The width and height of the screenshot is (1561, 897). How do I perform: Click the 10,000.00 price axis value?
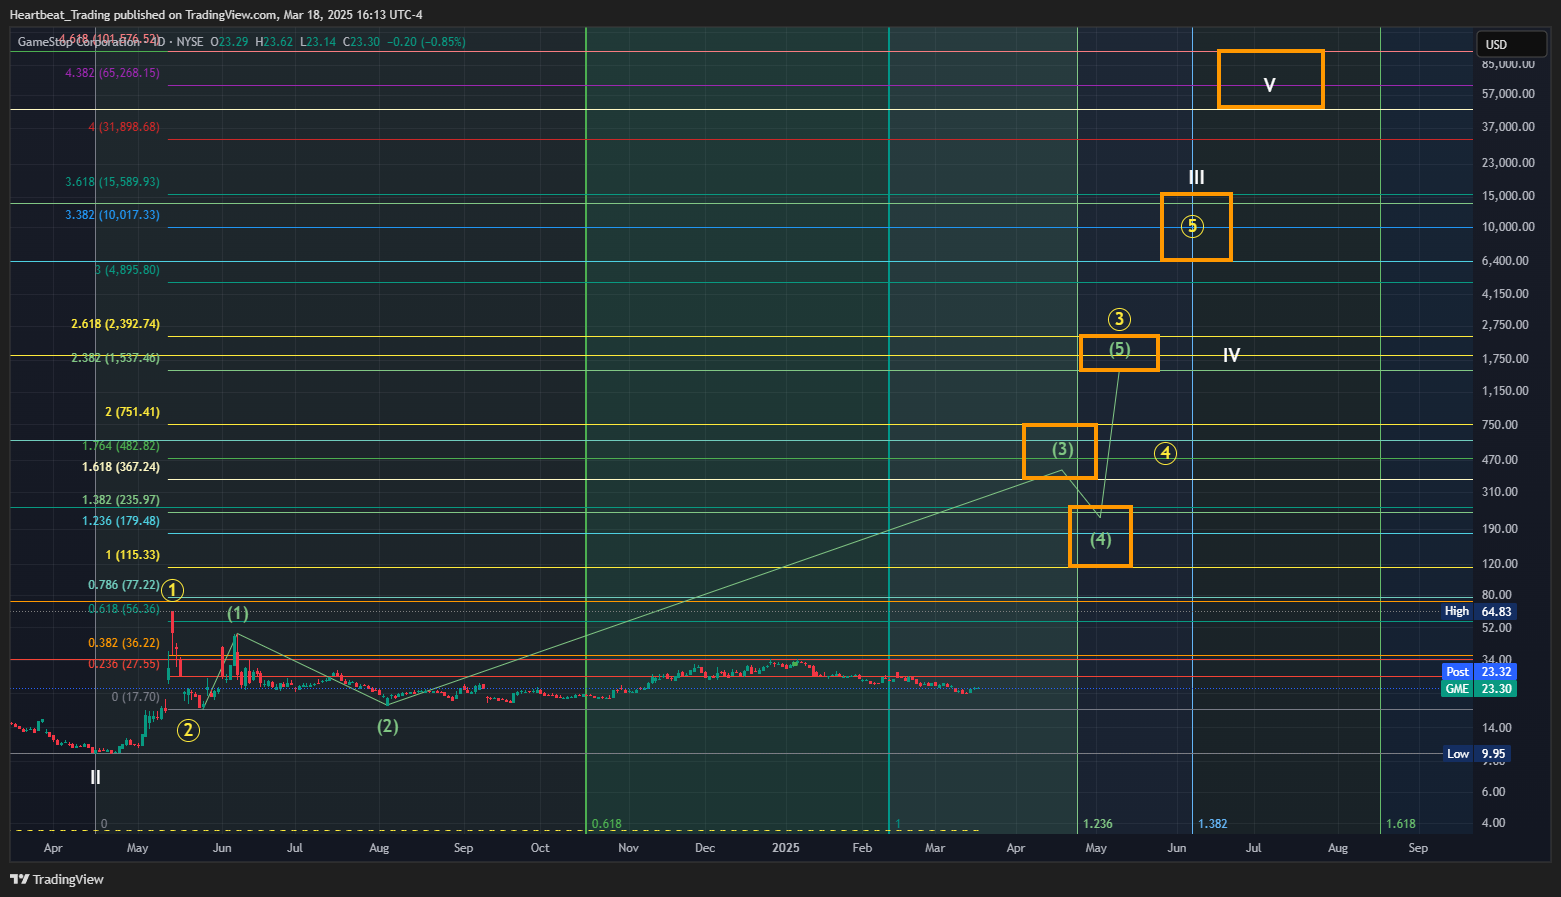tap(1508, 227)
